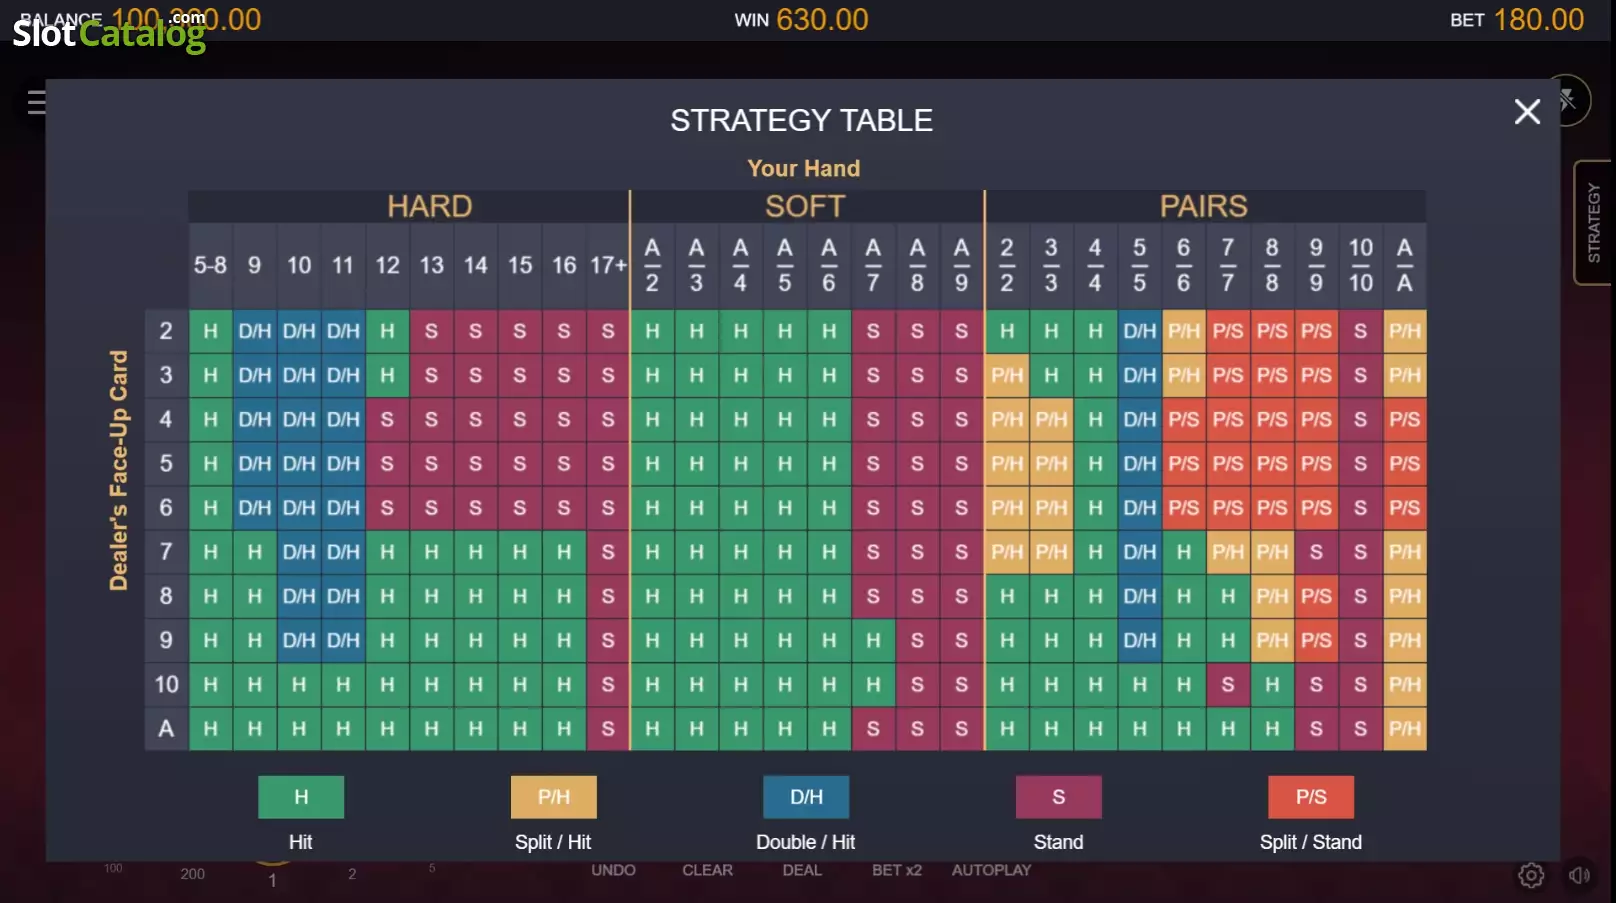
Task: Open the settings gear icon
Action: tap(1531, 876)
